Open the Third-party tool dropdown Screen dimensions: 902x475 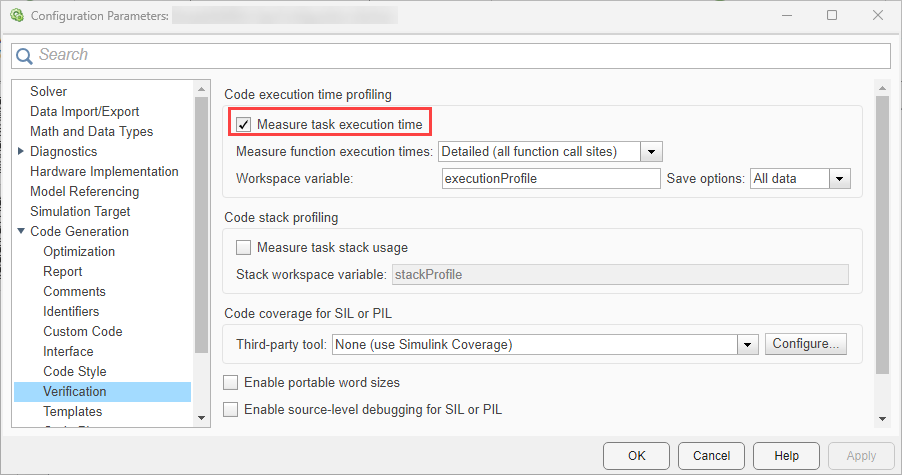tap(747, 344)
